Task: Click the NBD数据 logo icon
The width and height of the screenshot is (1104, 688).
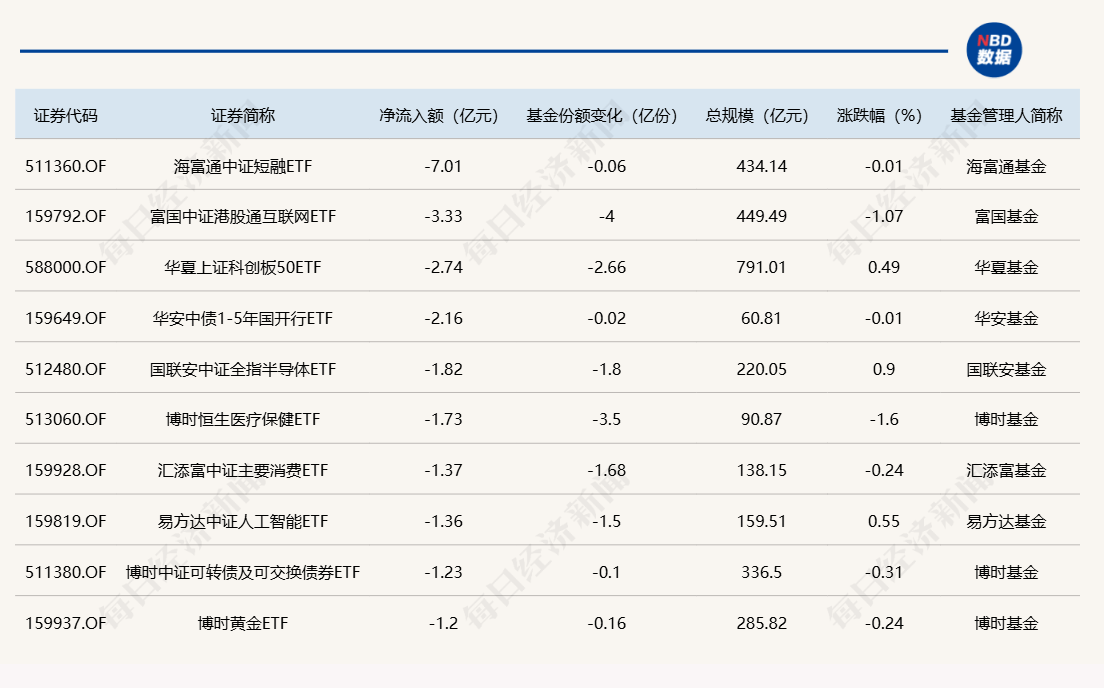Action: click(993, 50)
